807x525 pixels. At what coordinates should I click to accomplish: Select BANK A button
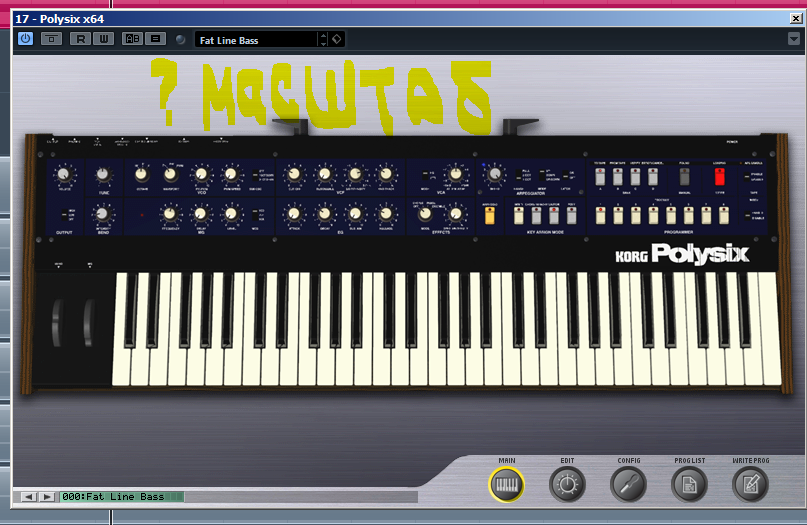click(600, 177)
